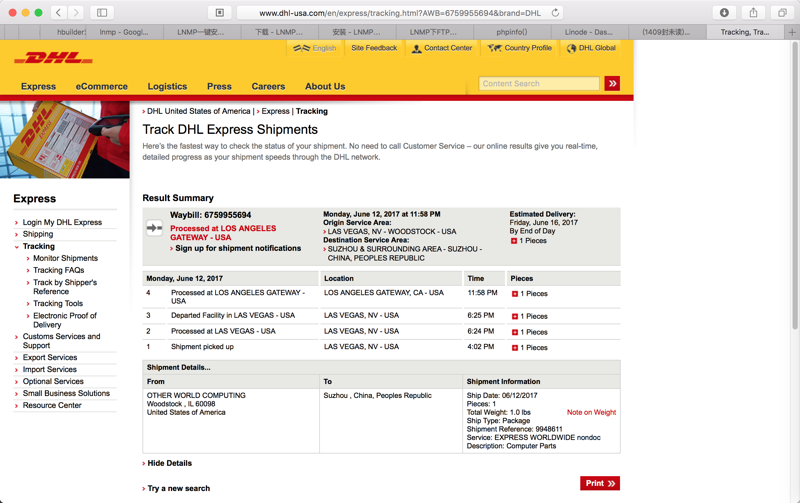The image size is (800, 503).
Task: Open Contact Center
Action: pos(442,48)
